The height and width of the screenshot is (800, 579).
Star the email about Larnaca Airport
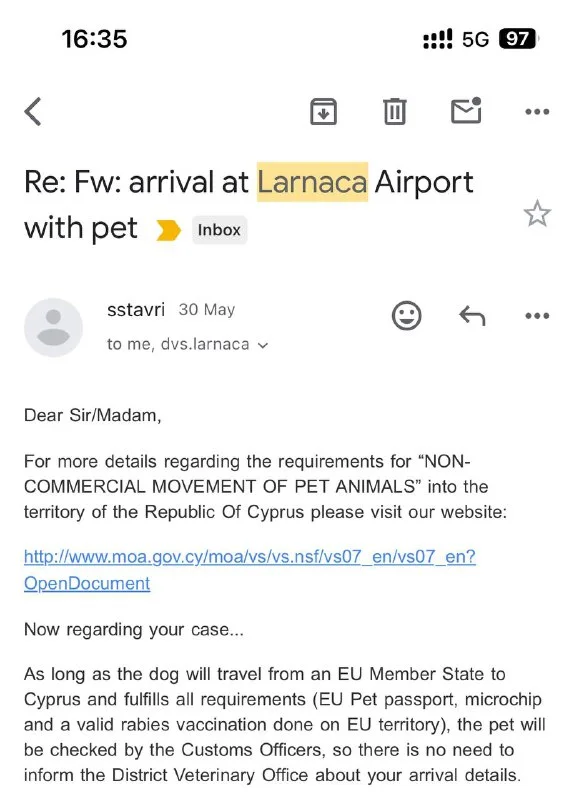537,214
